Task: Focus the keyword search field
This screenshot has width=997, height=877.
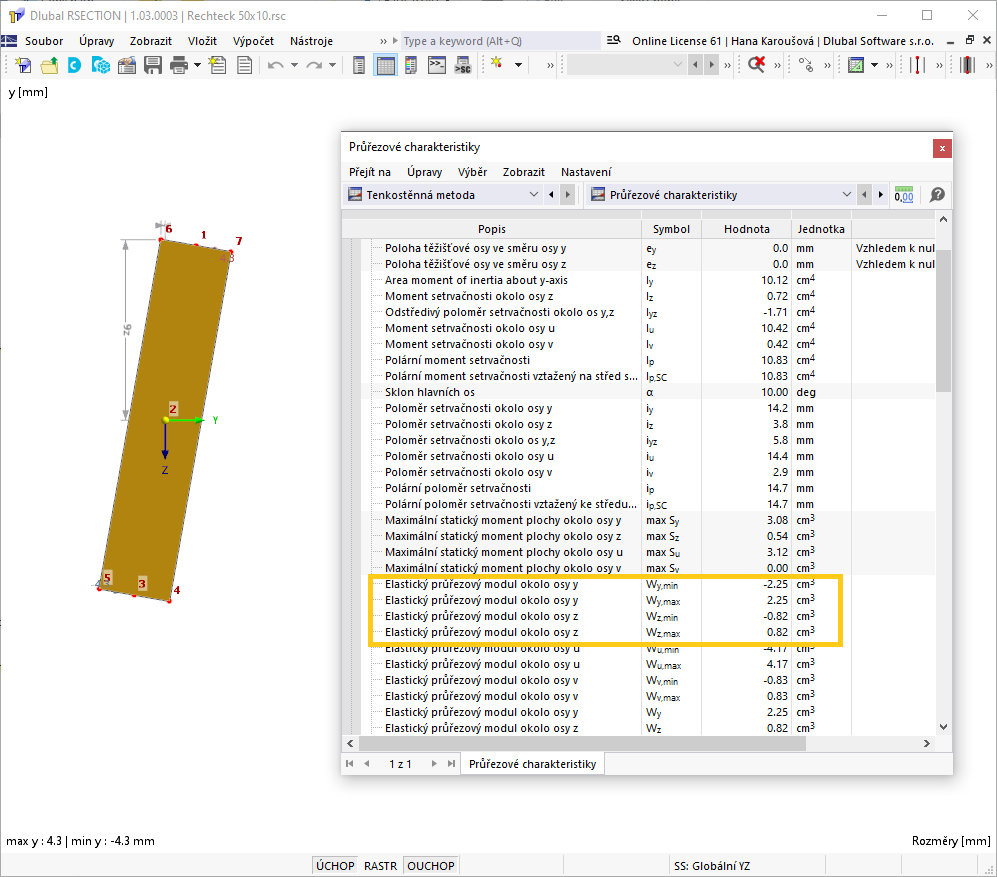Action: (500, 41)
